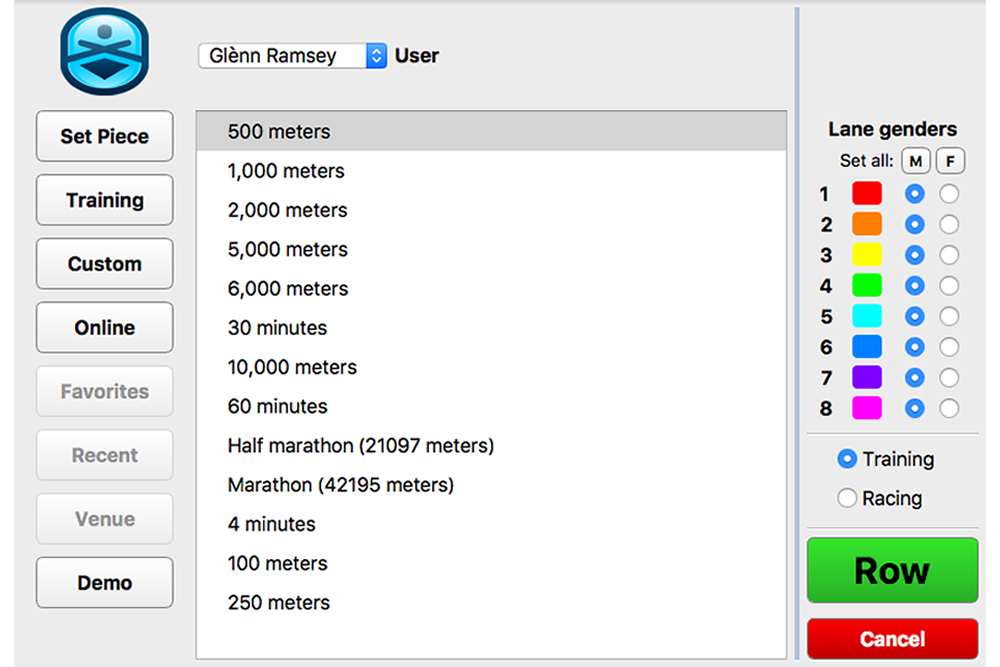Select female radio for lane 2
Image resolution: width=1000 pixels, height=667 pixels.
pyautogui.click(x=949, y=225)
